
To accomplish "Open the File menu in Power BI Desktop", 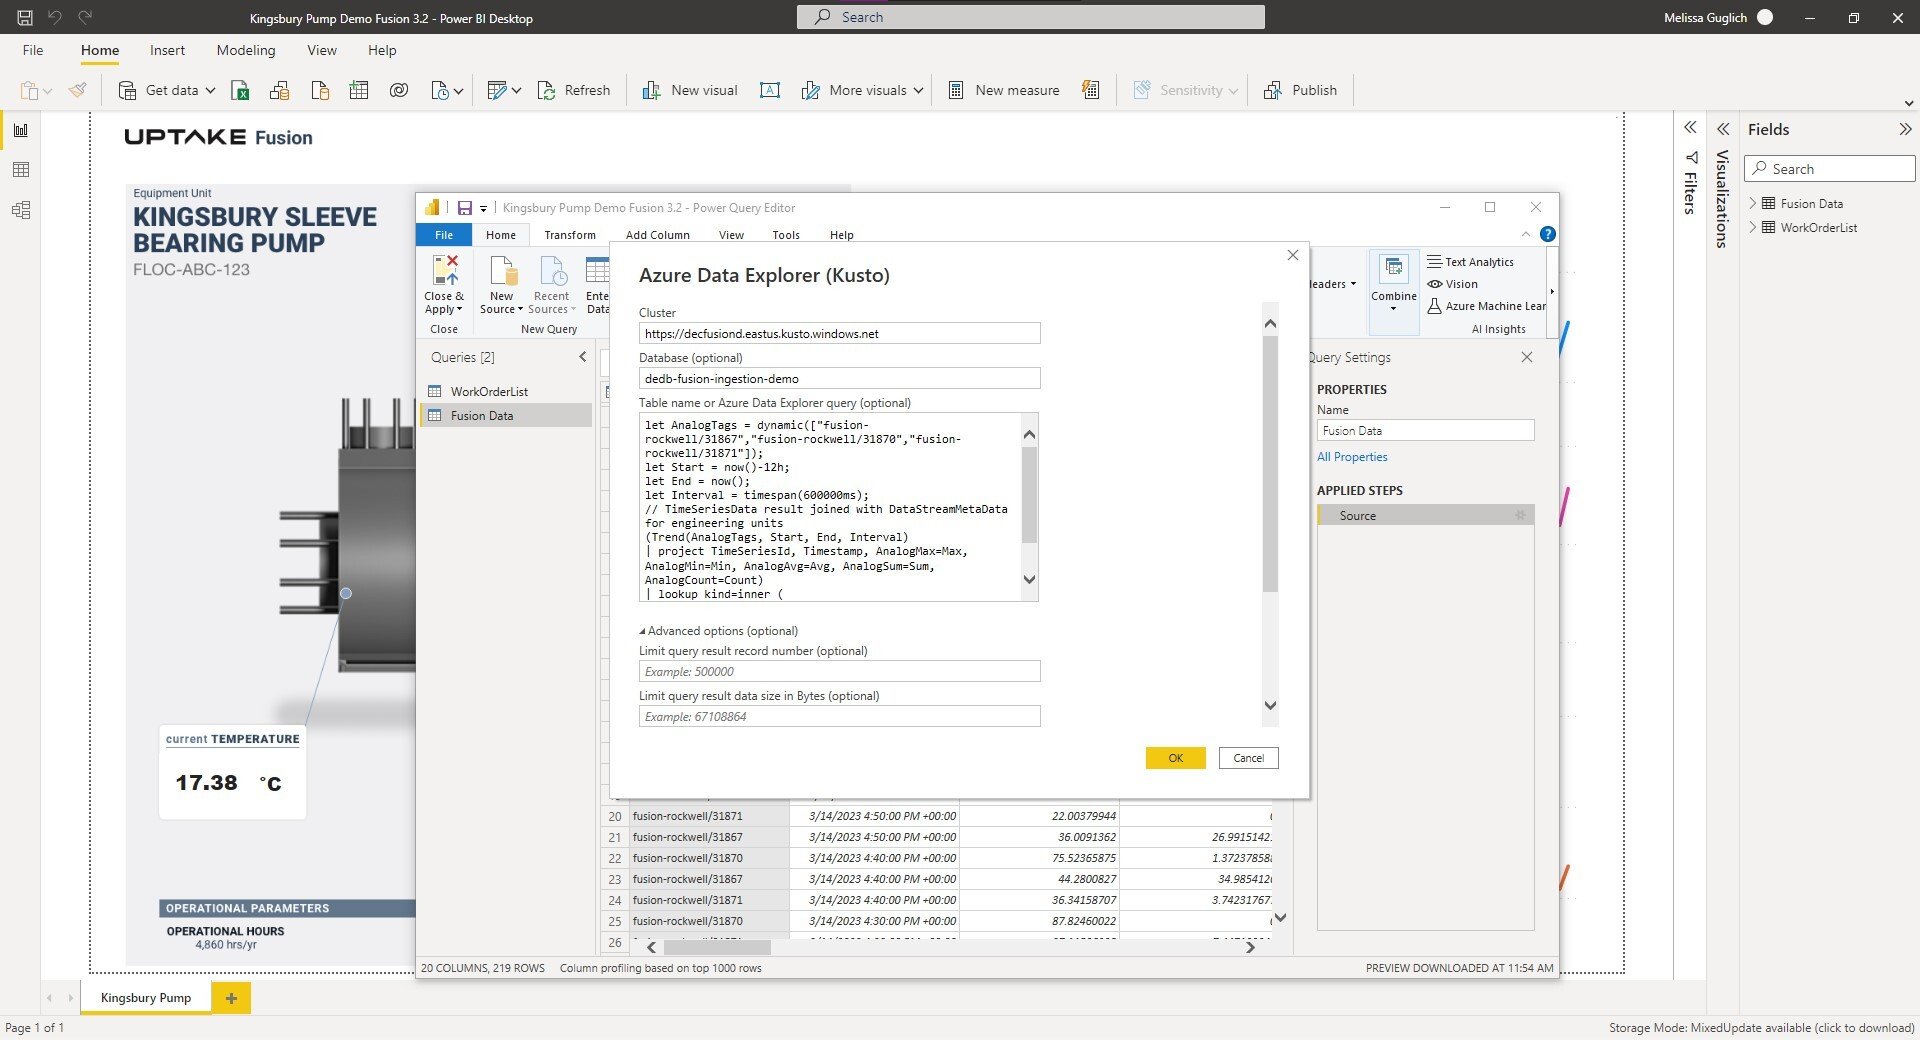I will pos(33,50).
